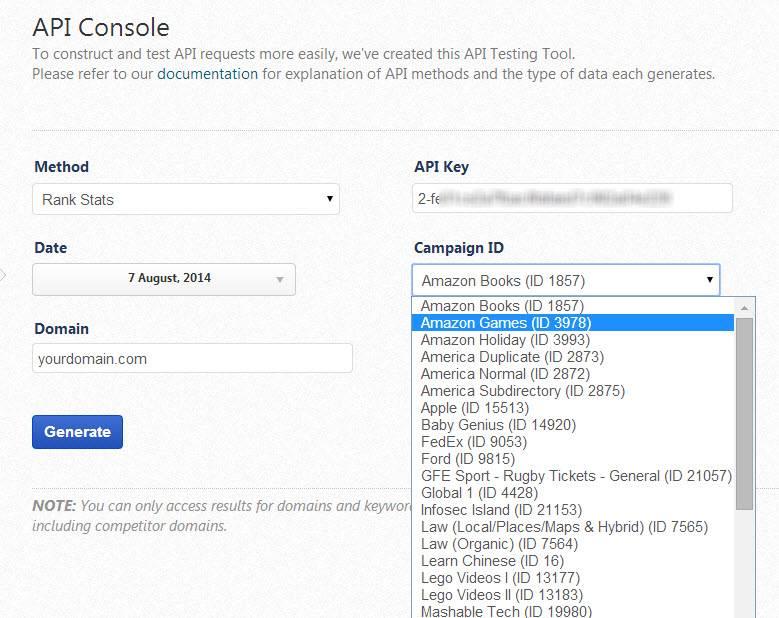Choose Ford (ID 9815) in dropdown list
Viewport: 779px width, 618px height.
(468, 459)
